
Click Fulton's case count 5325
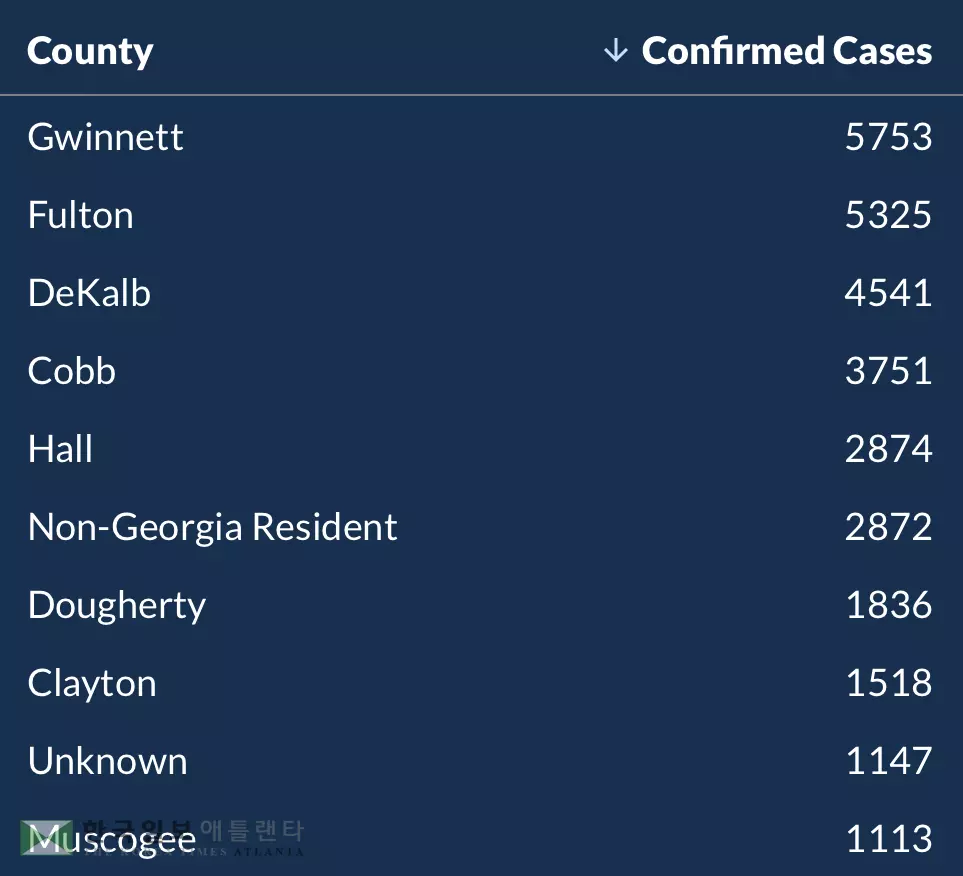coord(888,215)
